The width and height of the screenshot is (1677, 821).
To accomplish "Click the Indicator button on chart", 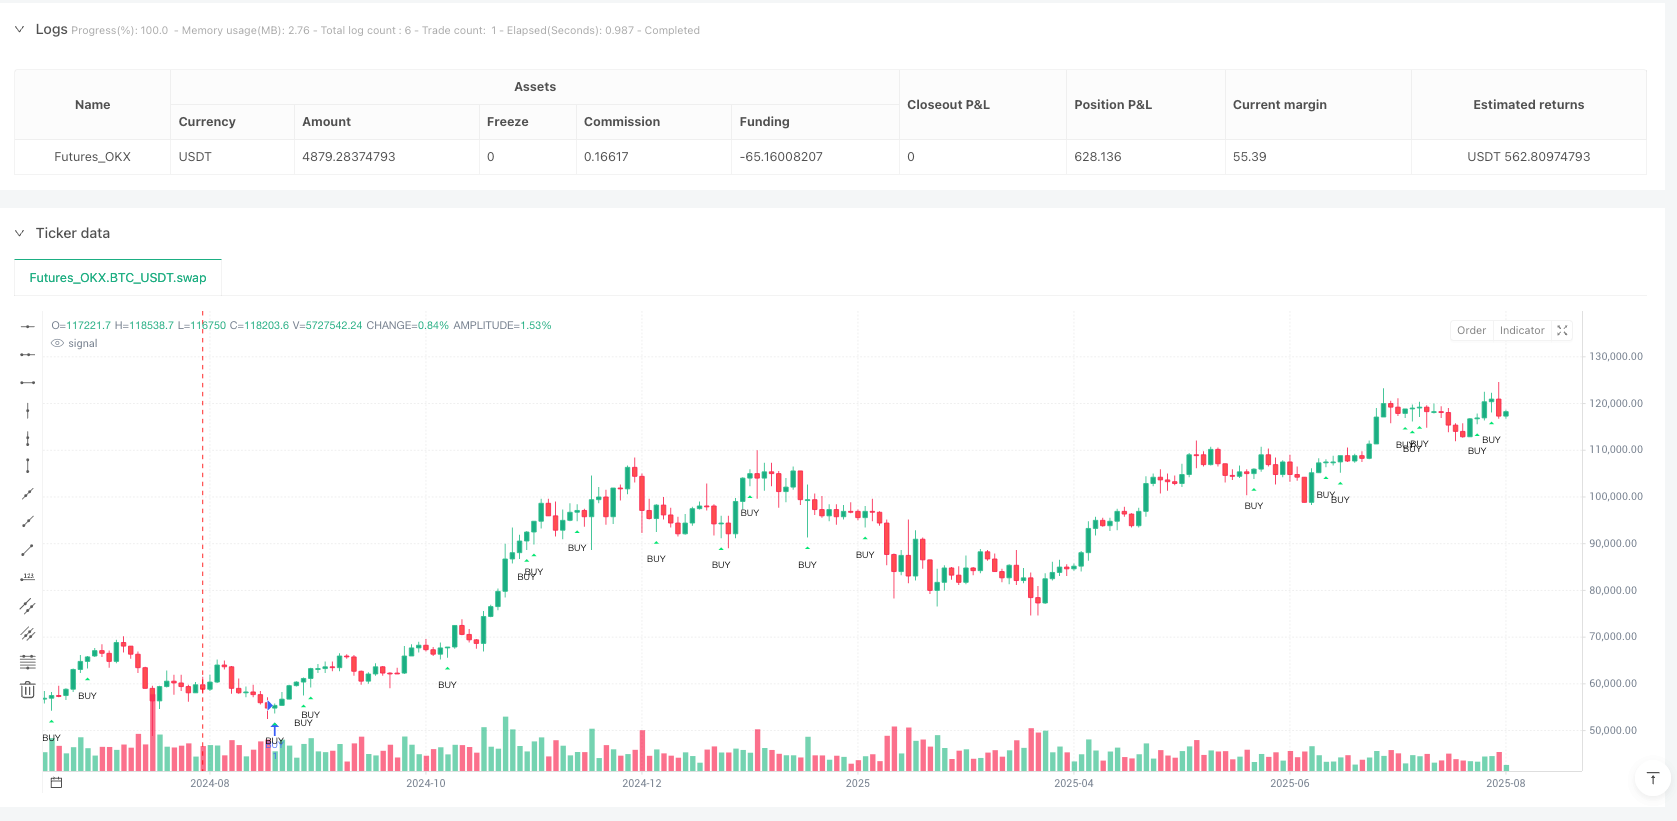I will (x=1521, y=330).
